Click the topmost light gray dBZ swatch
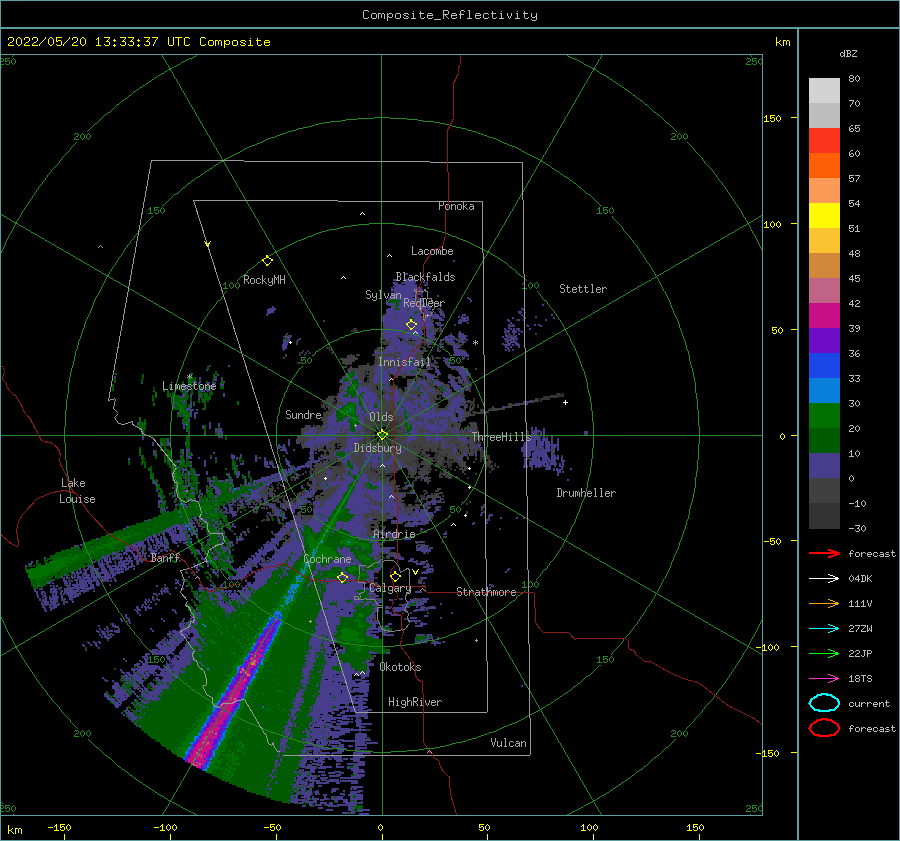 click(824, 90)
